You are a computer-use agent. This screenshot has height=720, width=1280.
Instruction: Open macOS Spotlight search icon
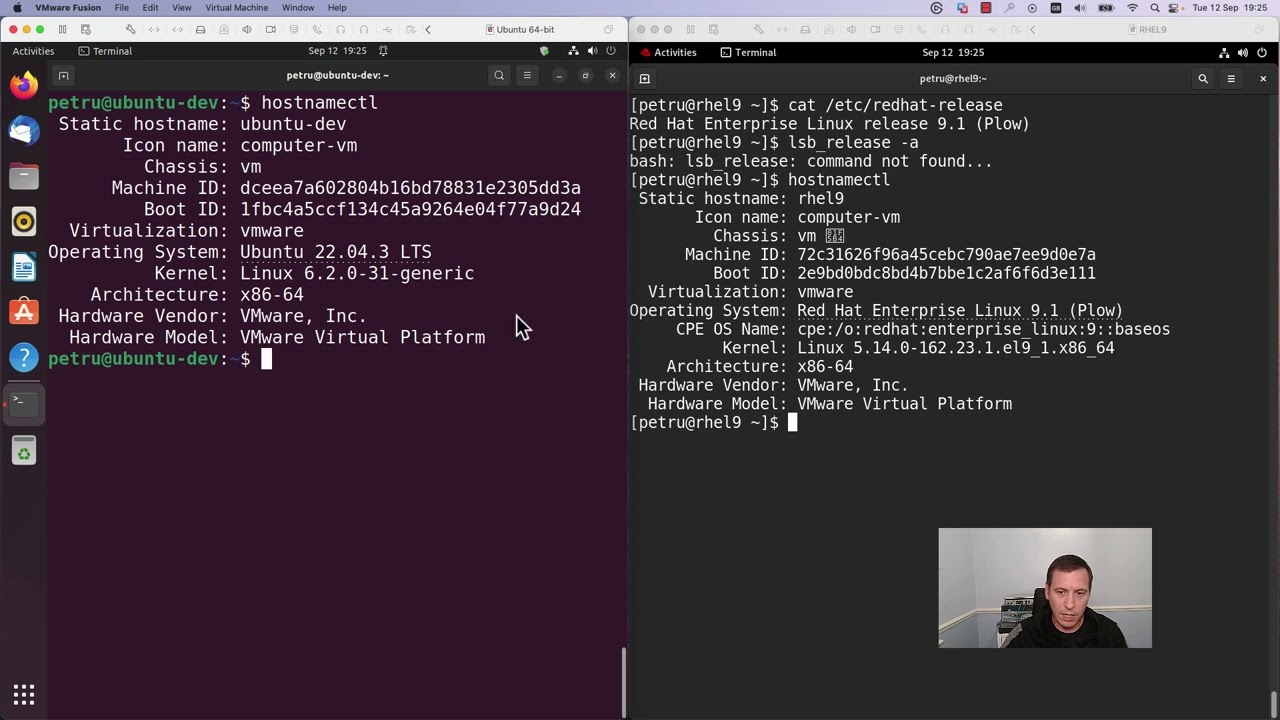point(1155,7)
